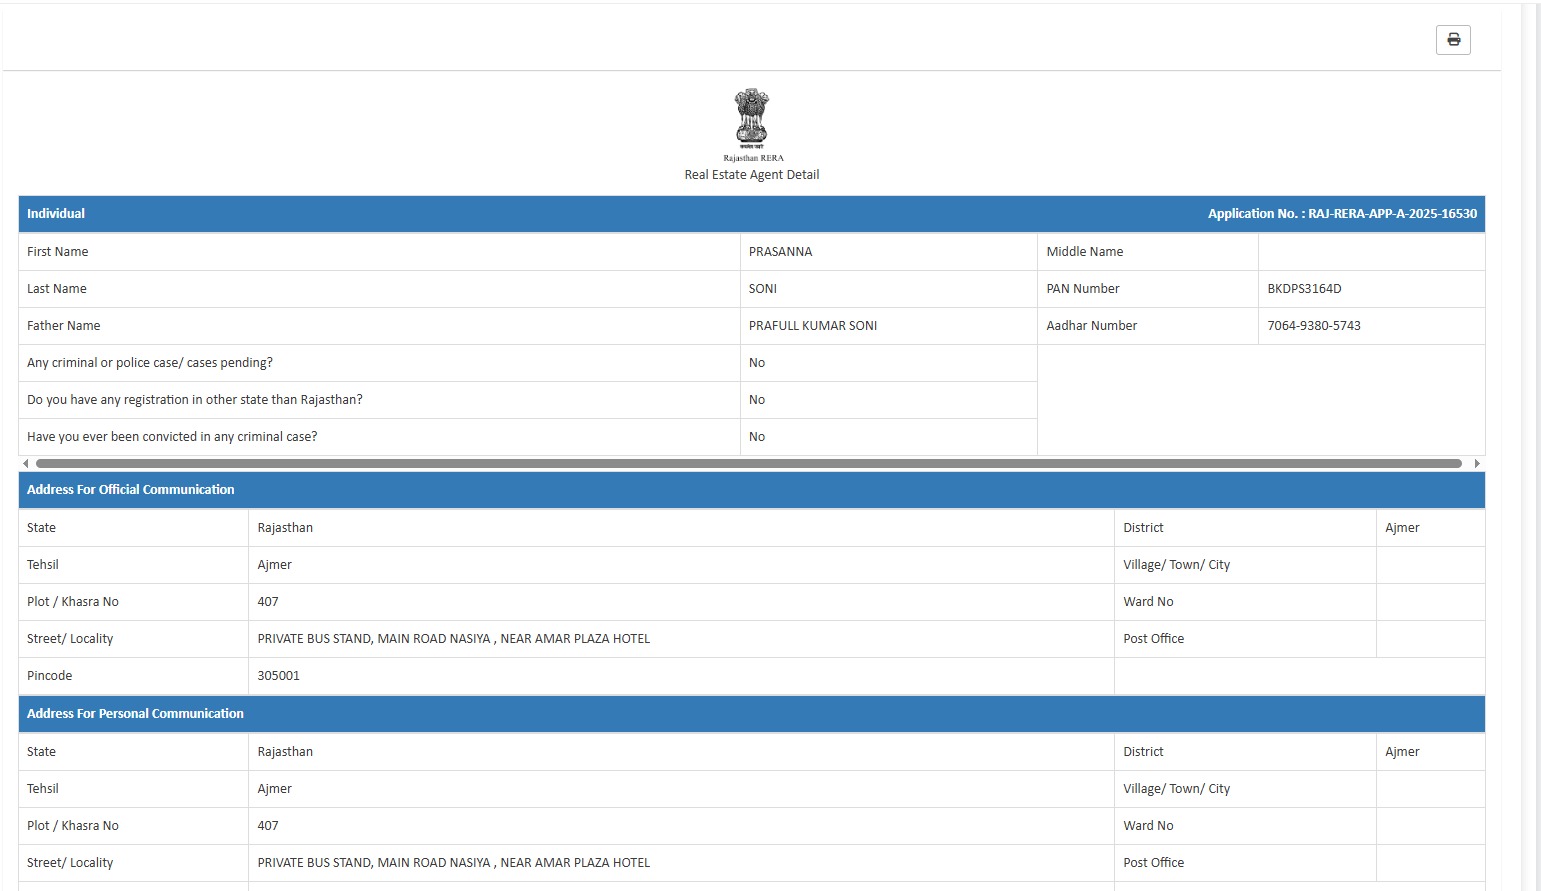Select the Individual section header
Screen dimensions: 1541x891
click(x=56, y=214)
